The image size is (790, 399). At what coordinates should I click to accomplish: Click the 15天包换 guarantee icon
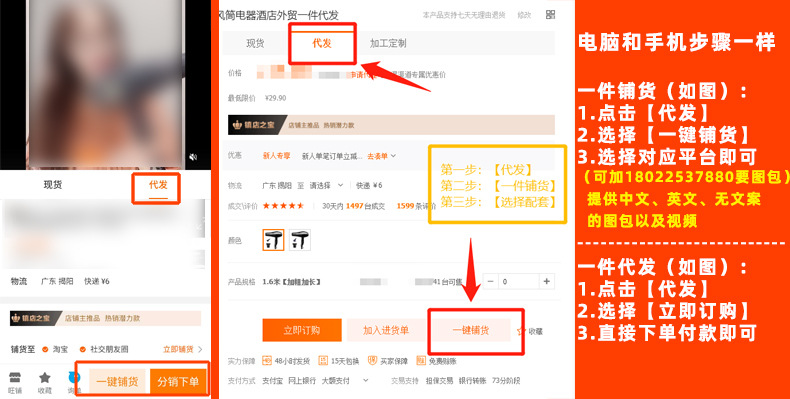point(323,361)
